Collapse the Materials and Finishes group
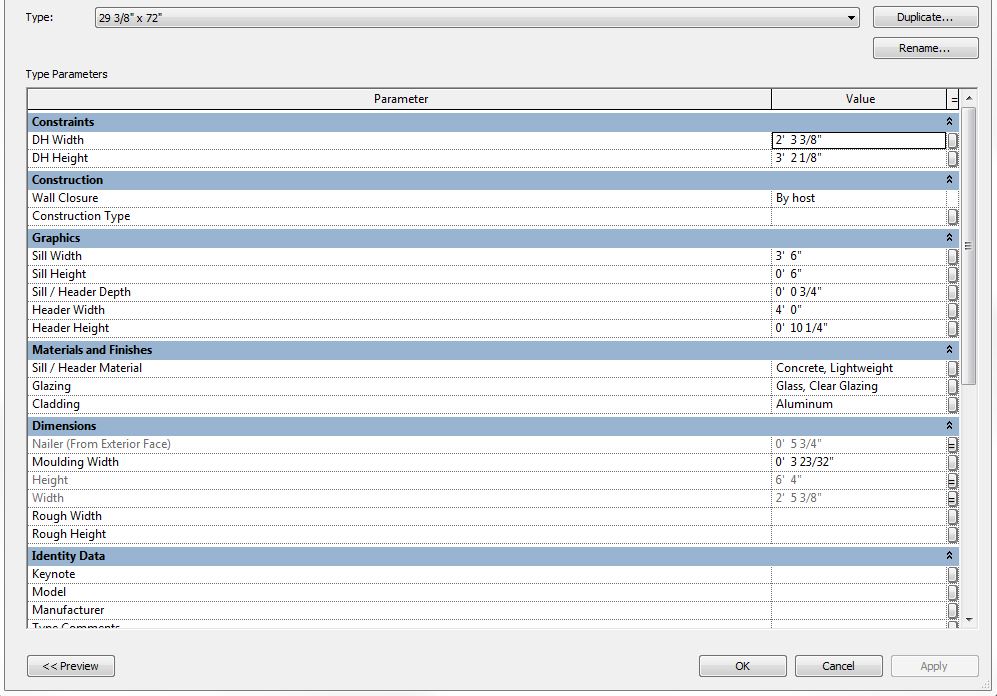The height and width of the screenshot is (696, 997). coord(949,350)
